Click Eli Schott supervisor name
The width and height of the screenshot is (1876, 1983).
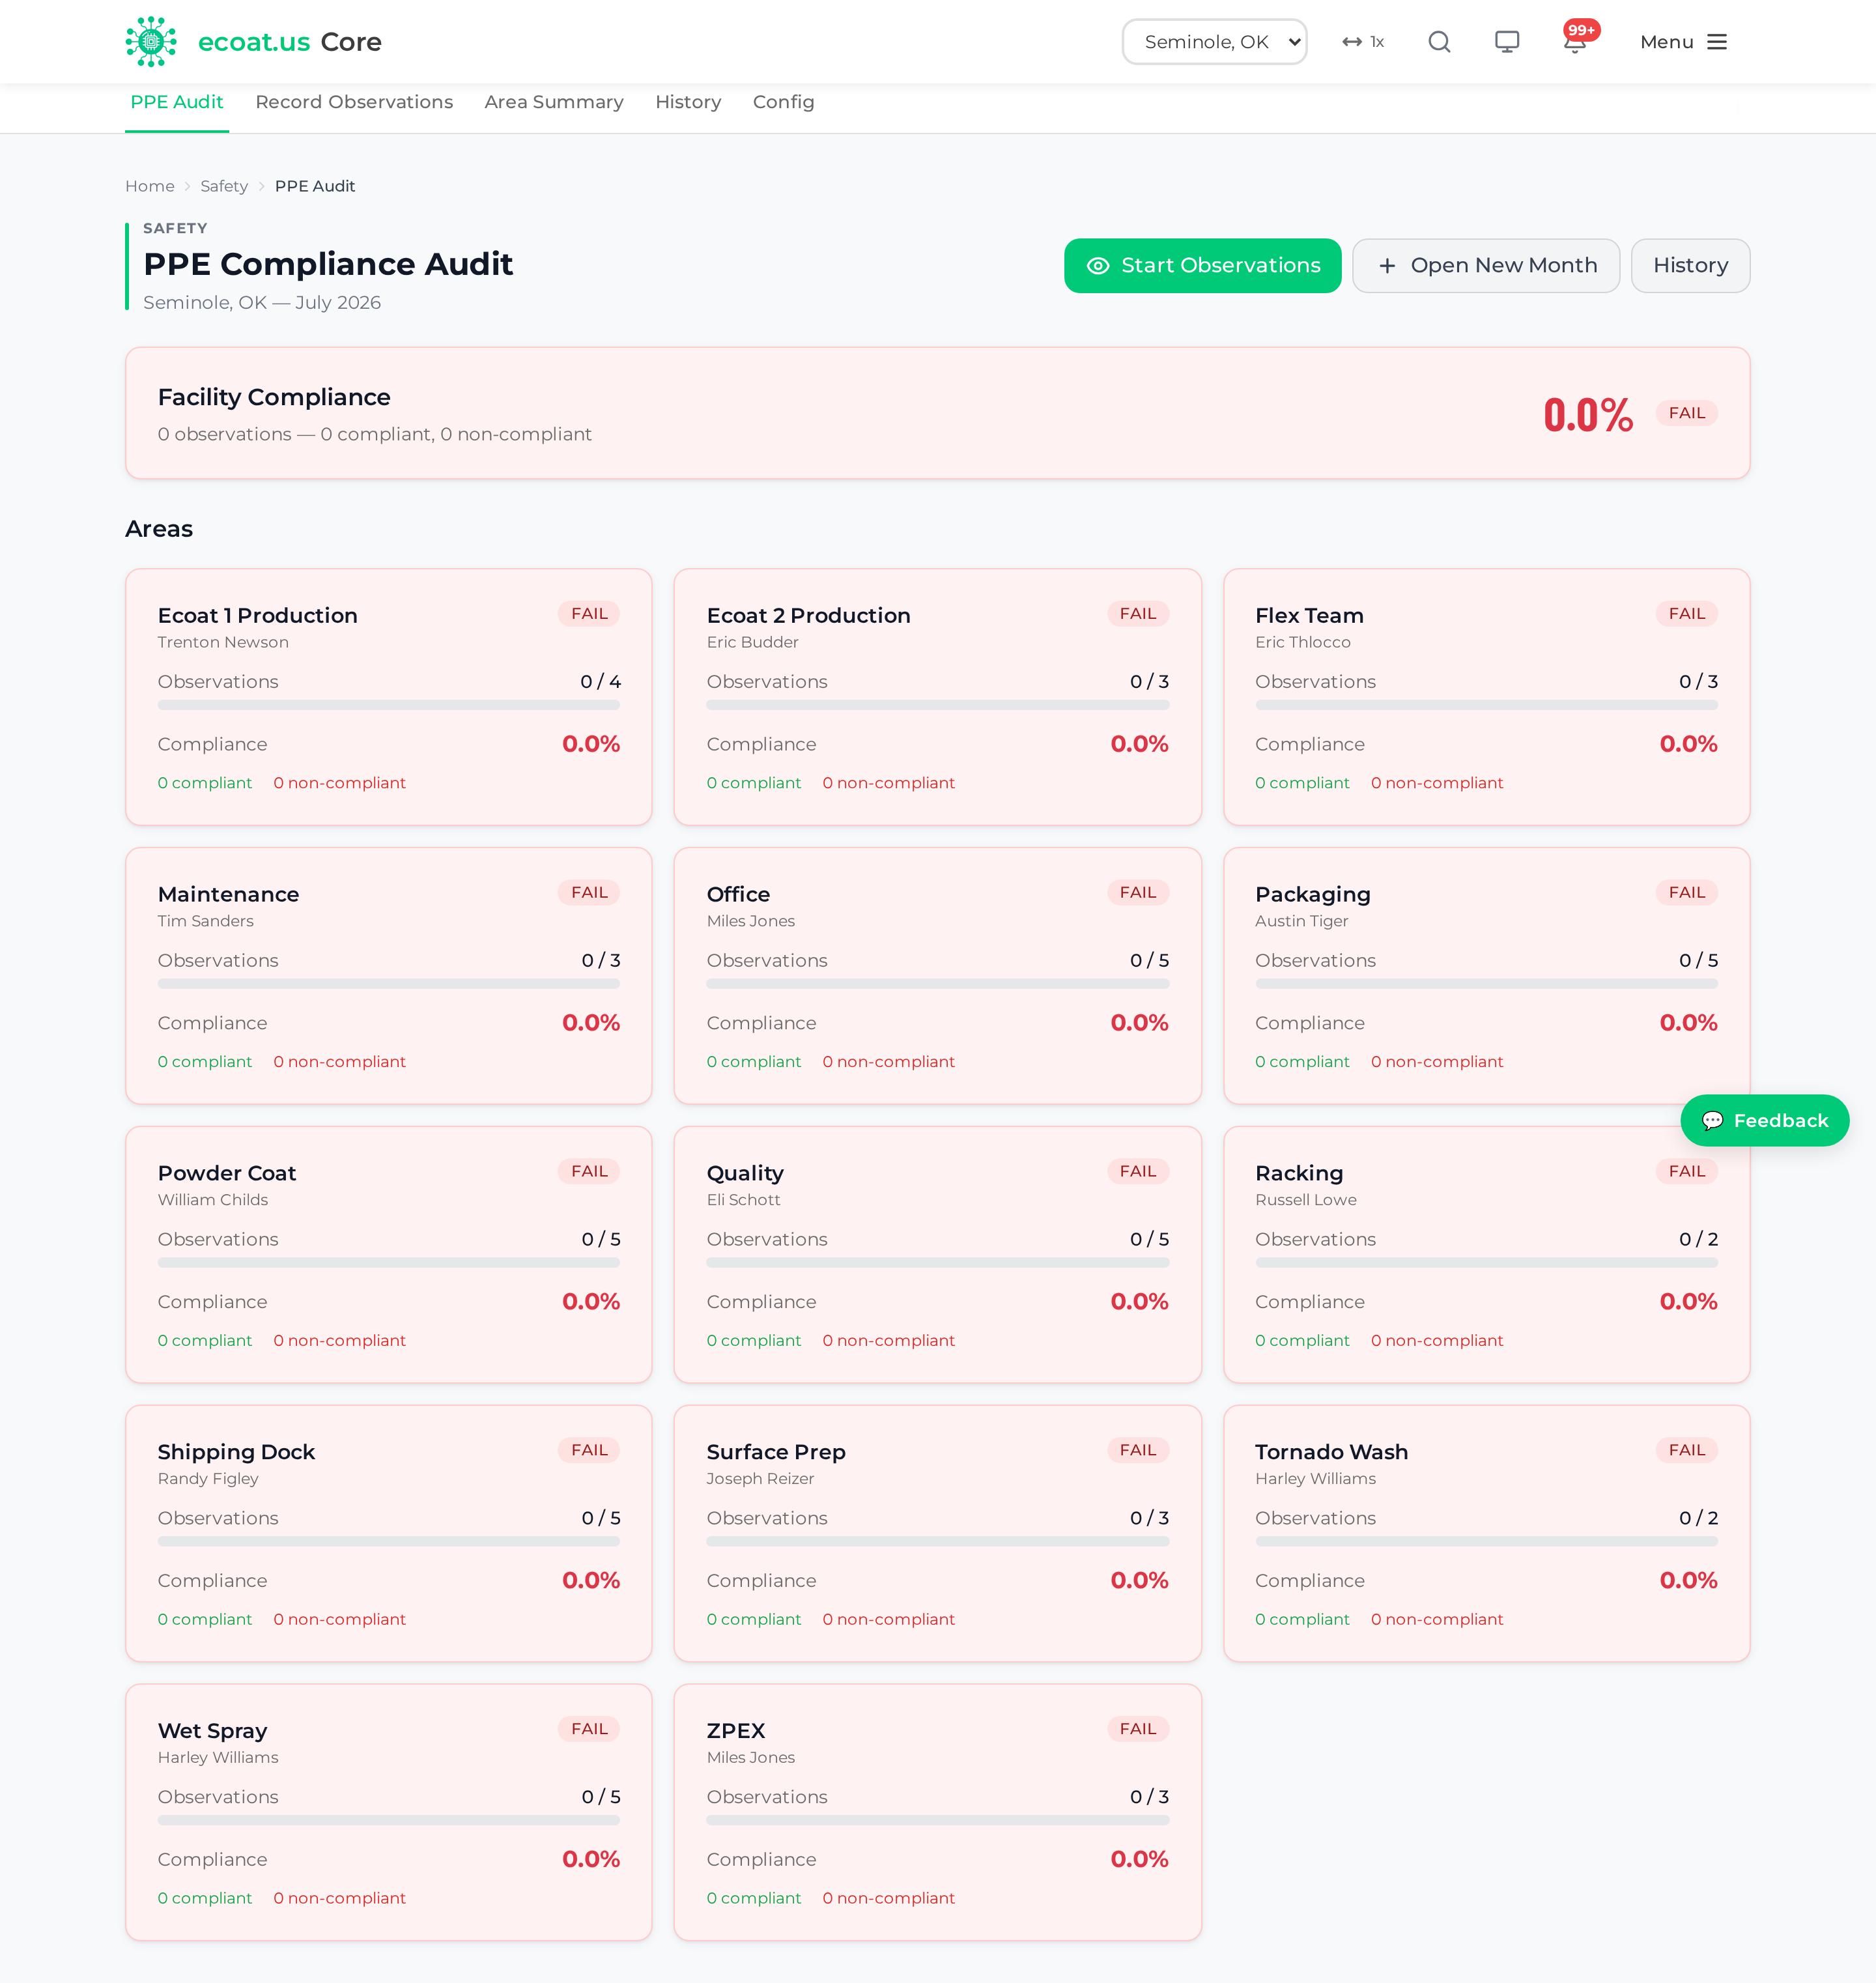743,1200
